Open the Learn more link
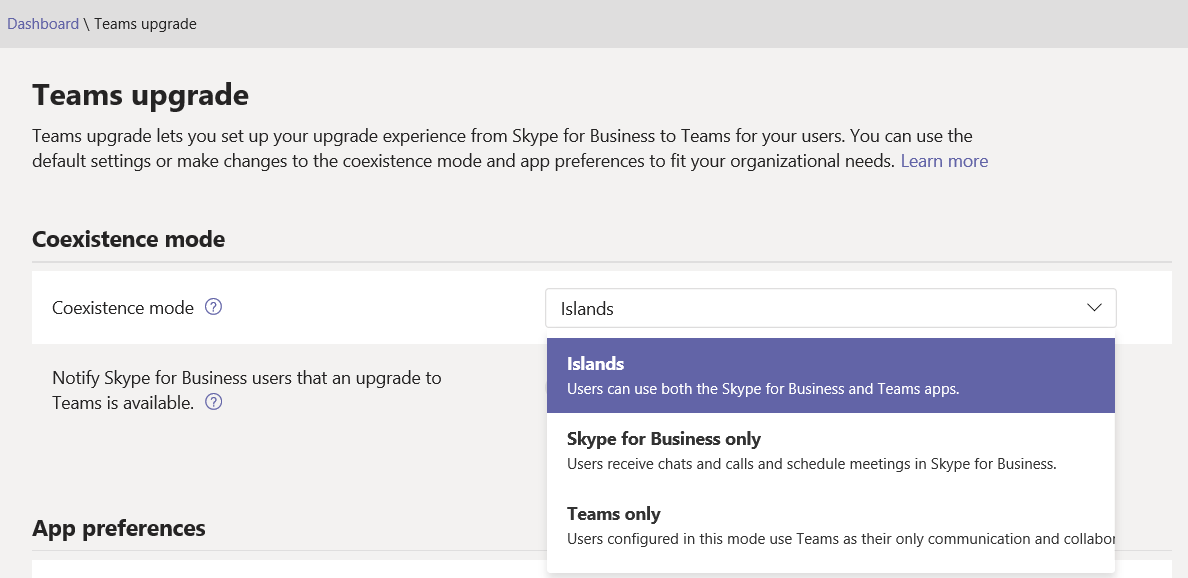 [x=944, y=161]
